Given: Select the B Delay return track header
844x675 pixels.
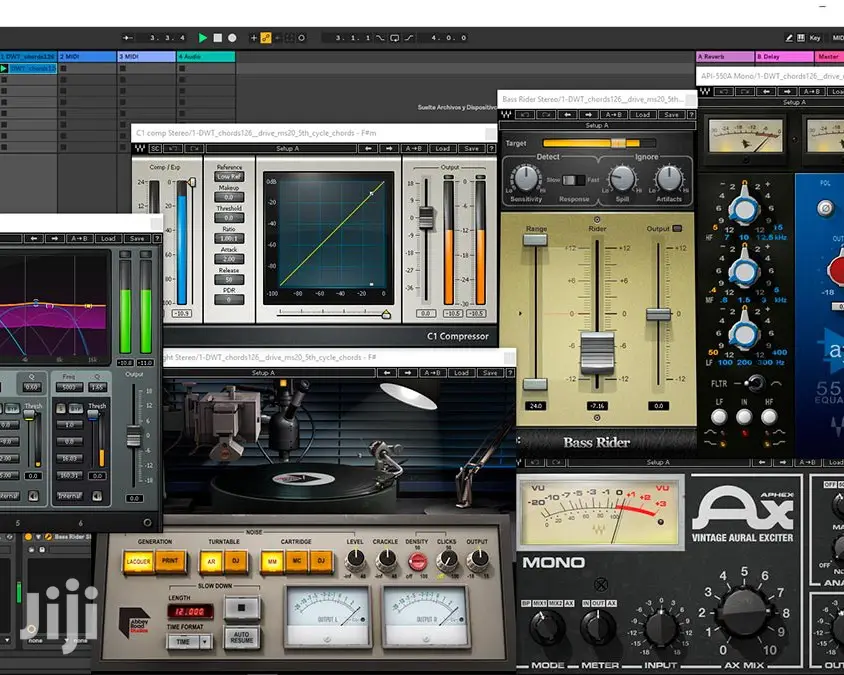Looking at the screenshot, I should 784,57.
